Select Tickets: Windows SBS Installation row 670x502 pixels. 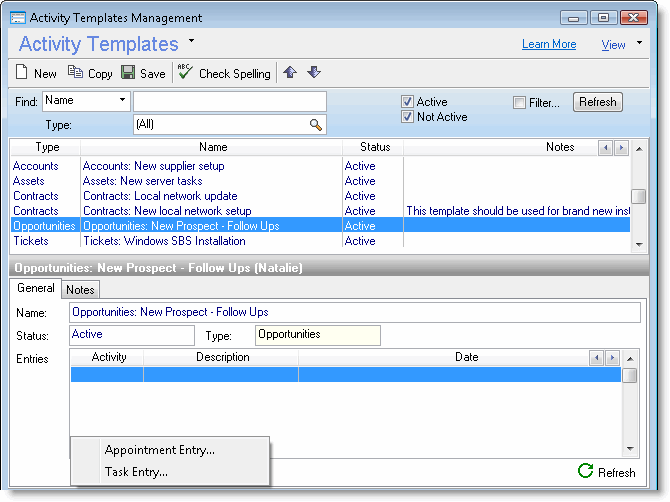tap(164, 241)
